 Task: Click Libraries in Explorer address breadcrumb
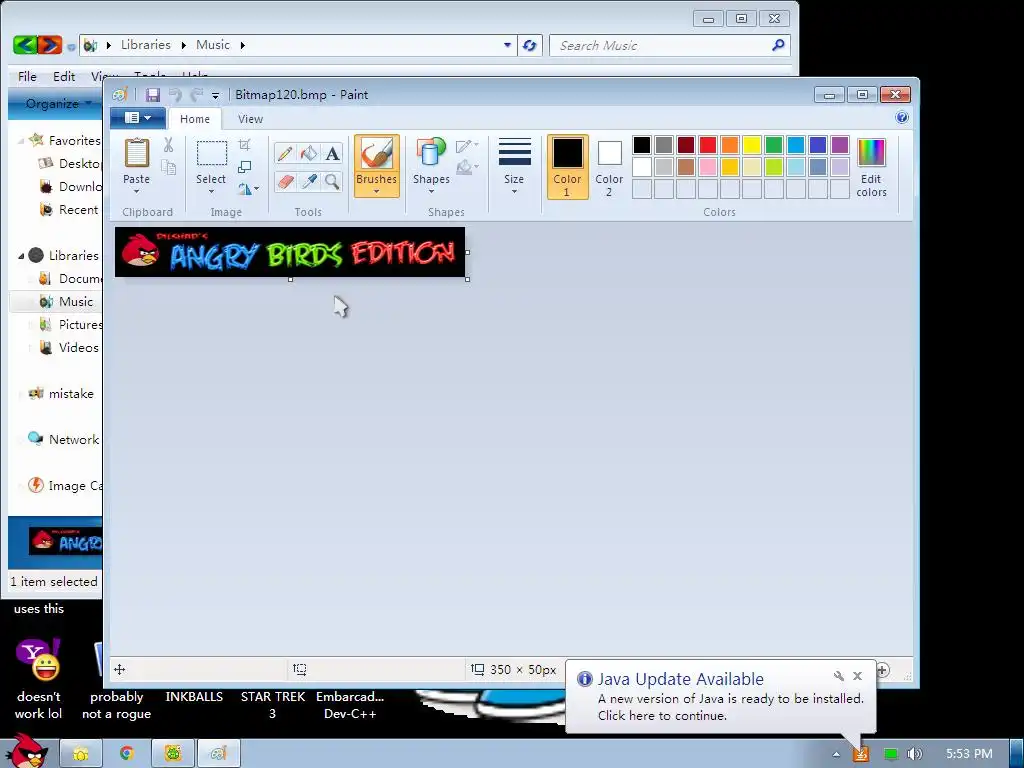click(146, 44)
